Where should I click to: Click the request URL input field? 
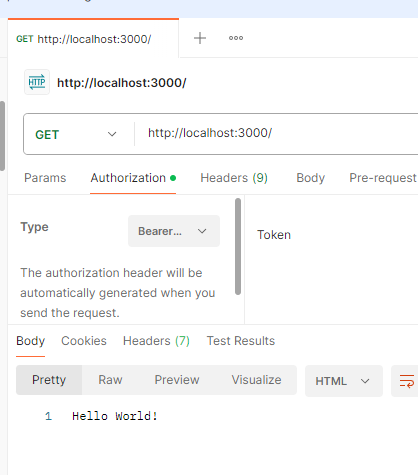pyautogui.click(x=277, y=134)
